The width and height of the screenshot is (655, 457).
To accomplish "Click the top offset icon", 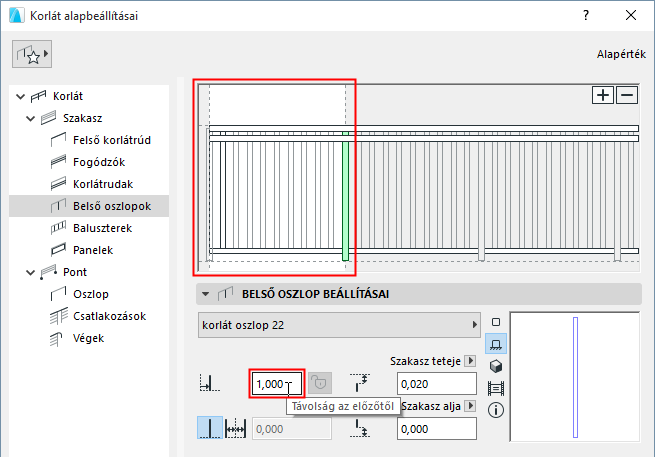I will [360, 383].
